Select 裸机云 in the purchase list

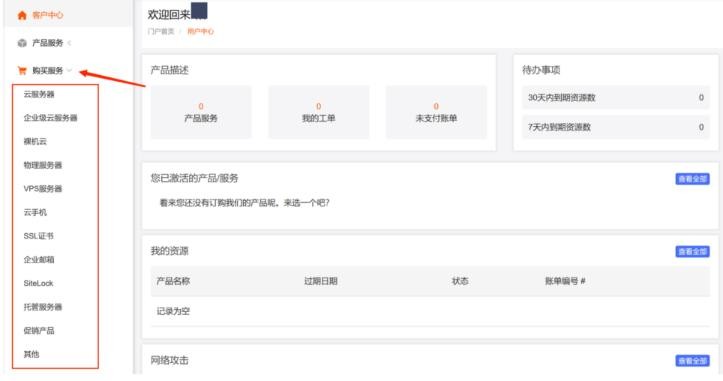click(35, 141)
